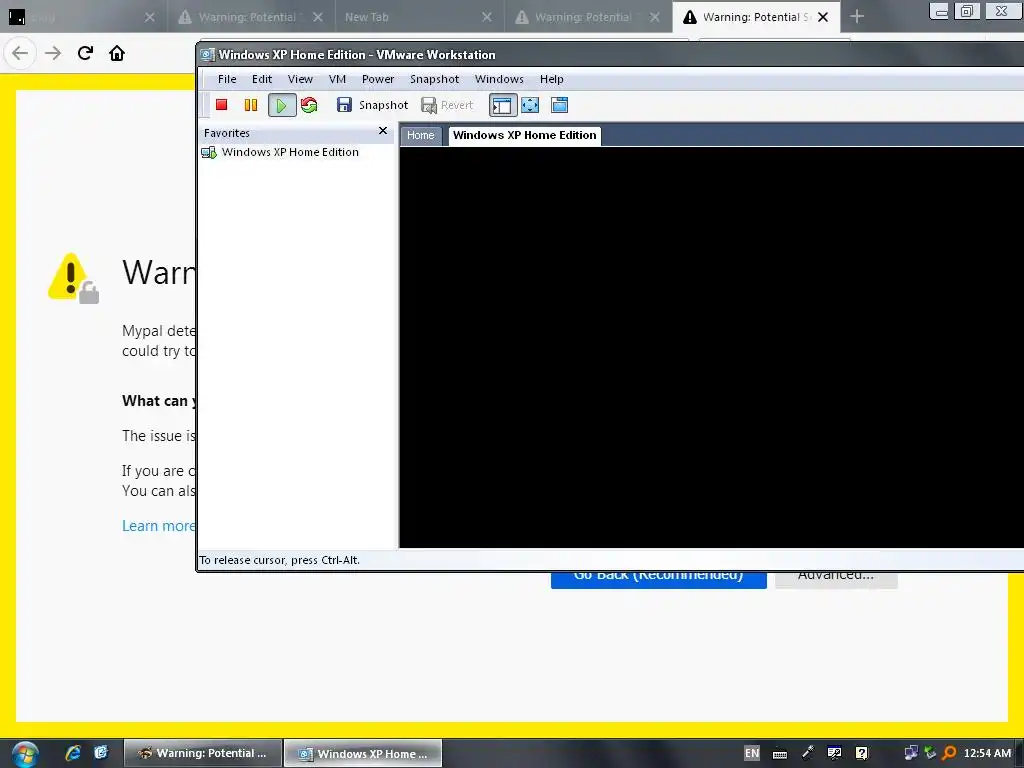1024x768 pixels.
Task: Go to the browser Home page icon
Action: click(x=117, y=53)
